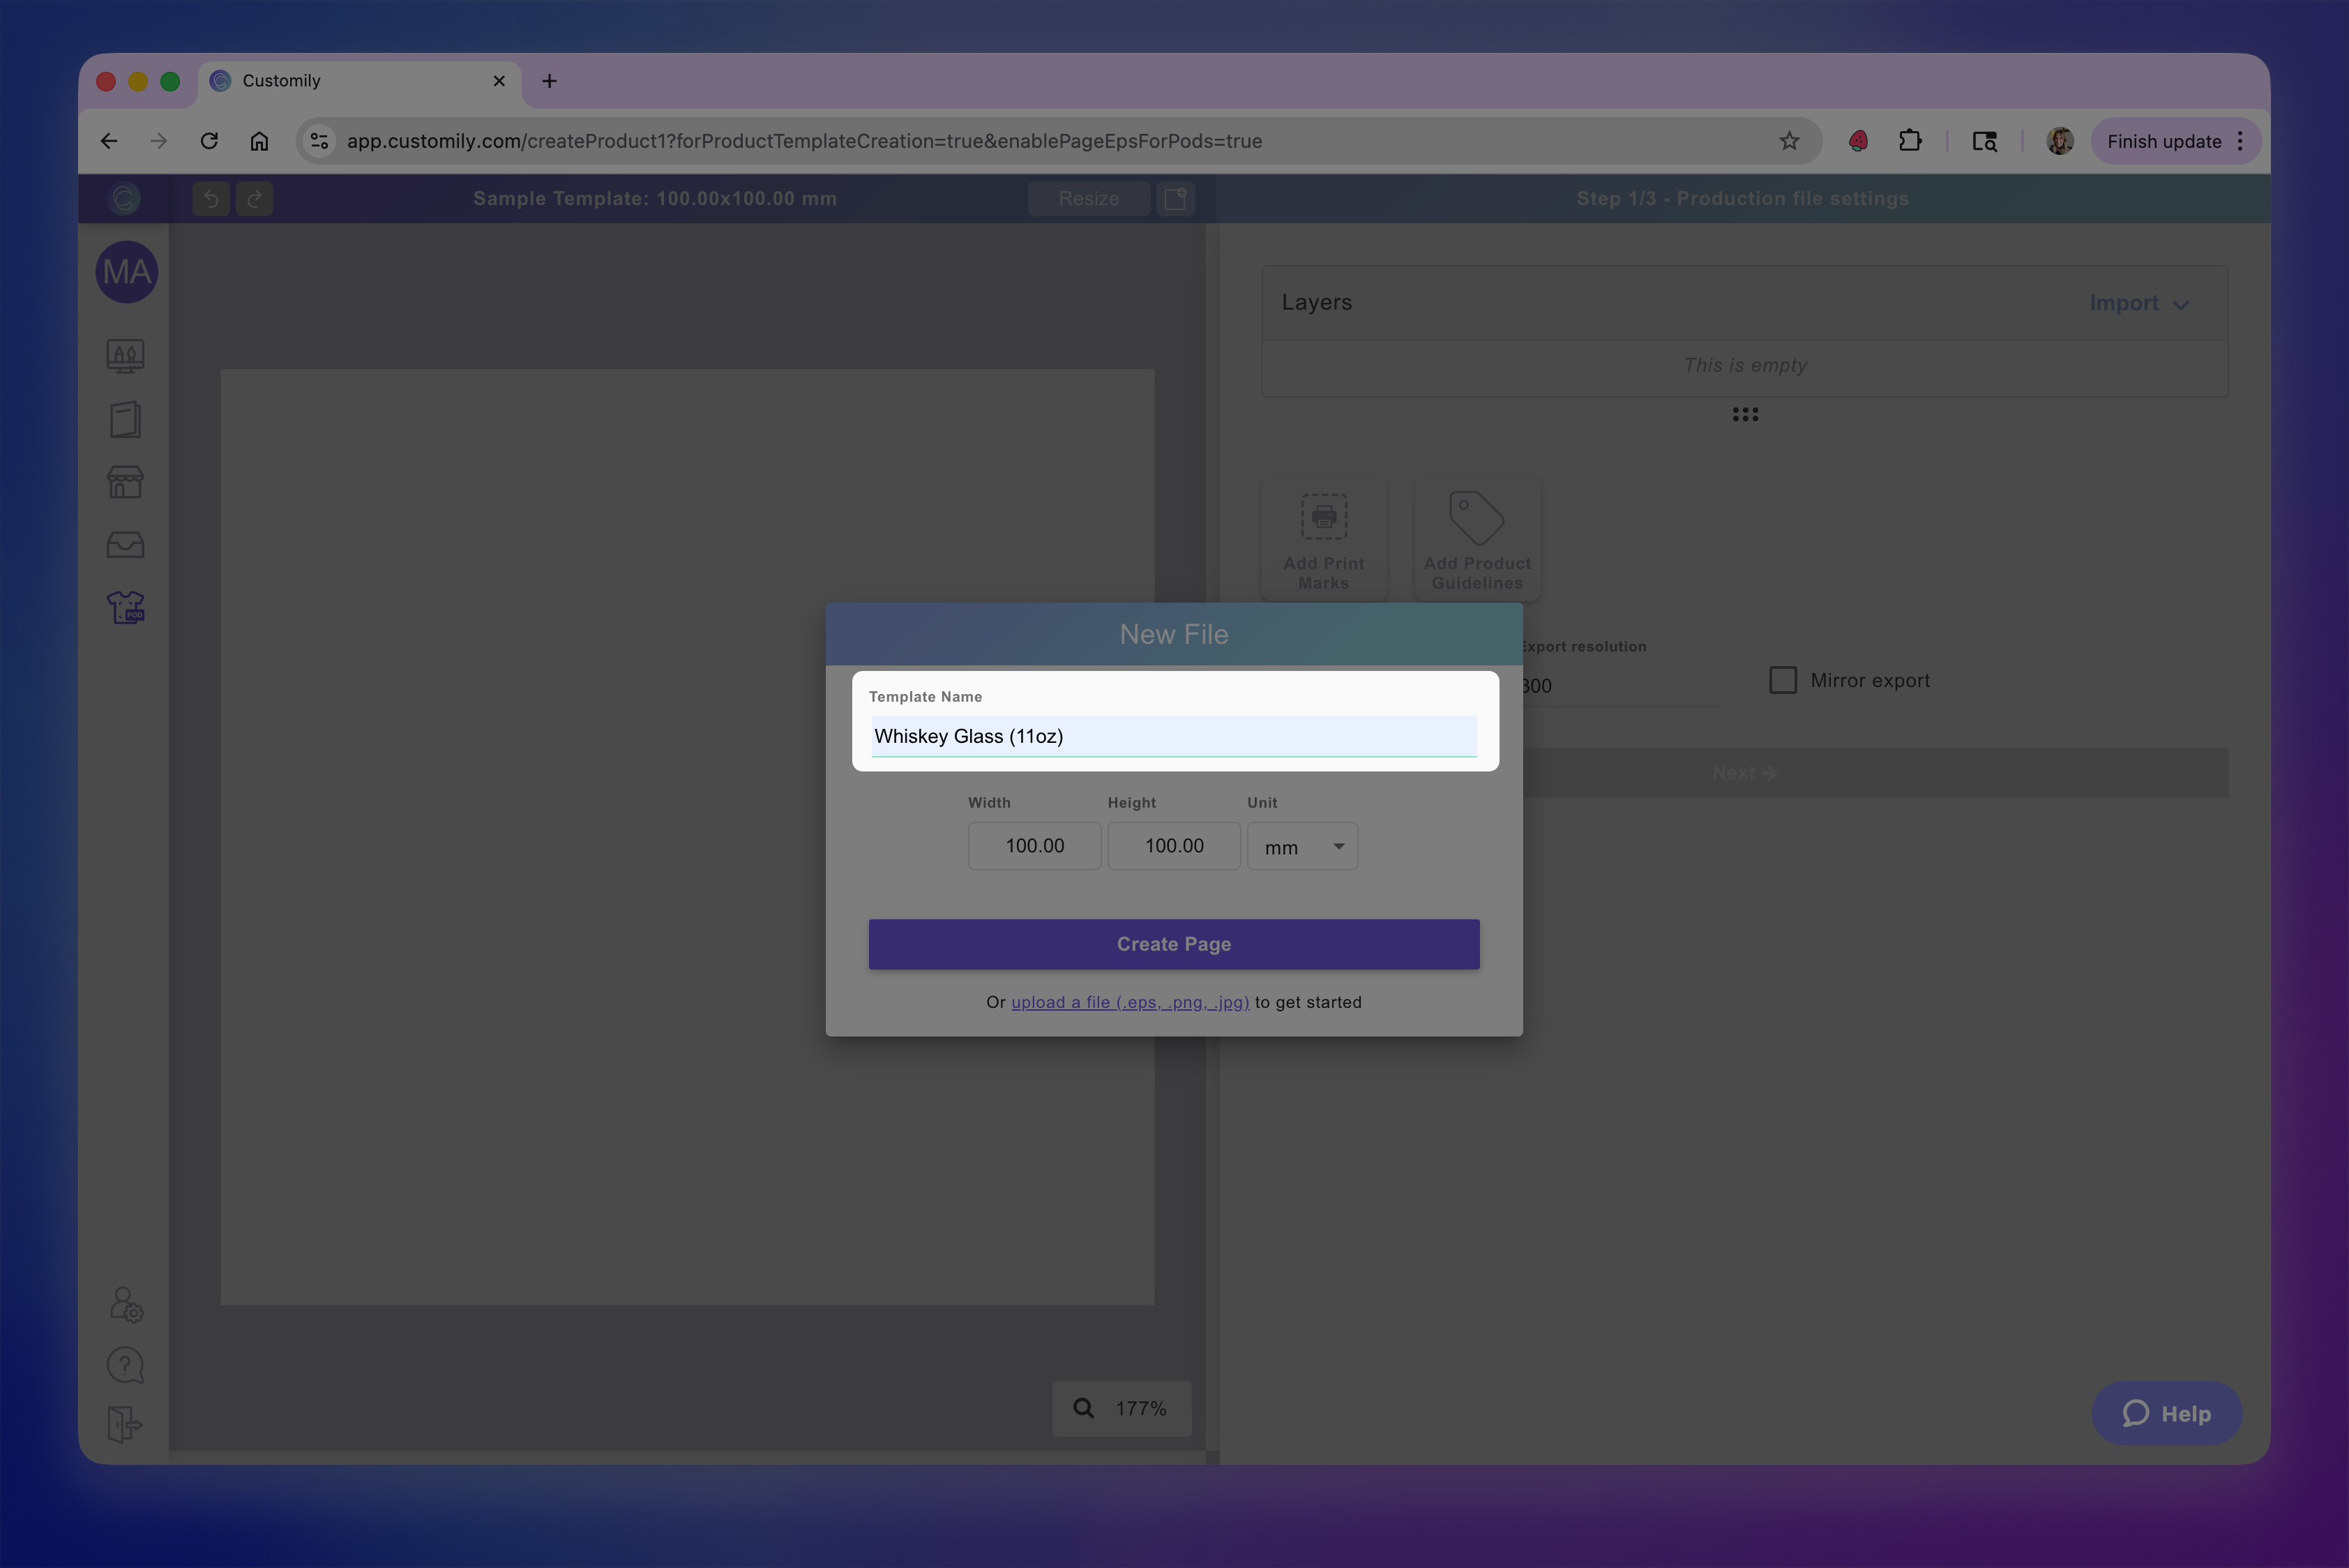
Task: Click the Template Name input field
Action: [1173, 736]
